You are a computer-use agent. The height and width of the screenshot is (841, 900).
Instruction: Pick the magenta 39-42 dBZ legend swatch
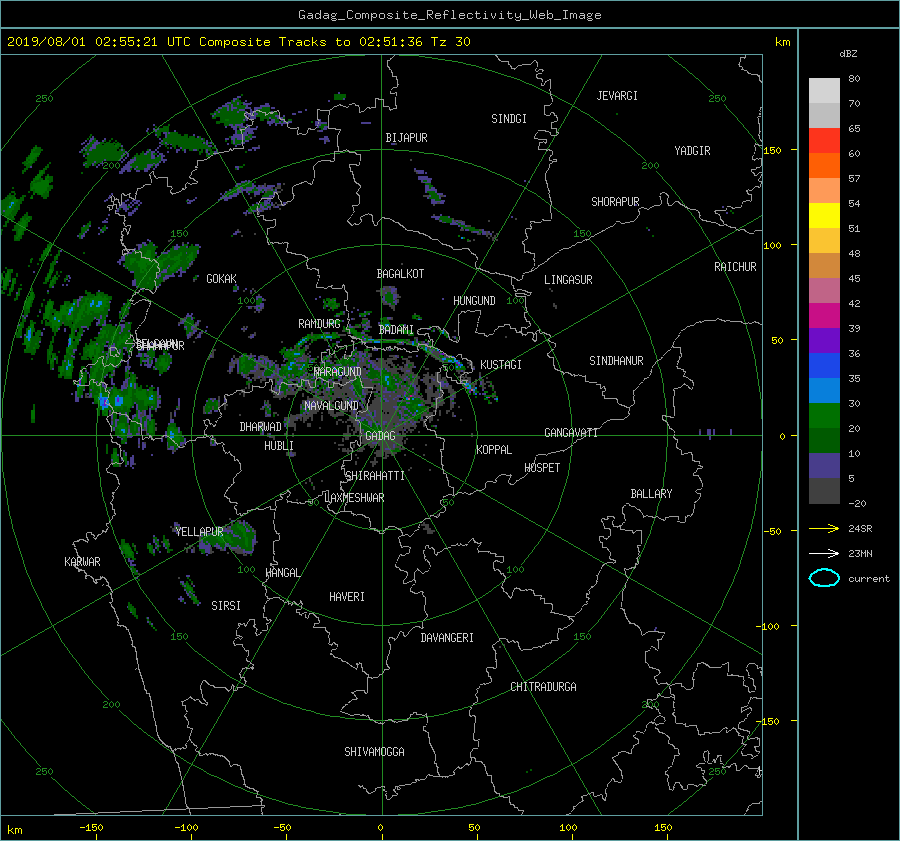(x=824, y=316)
